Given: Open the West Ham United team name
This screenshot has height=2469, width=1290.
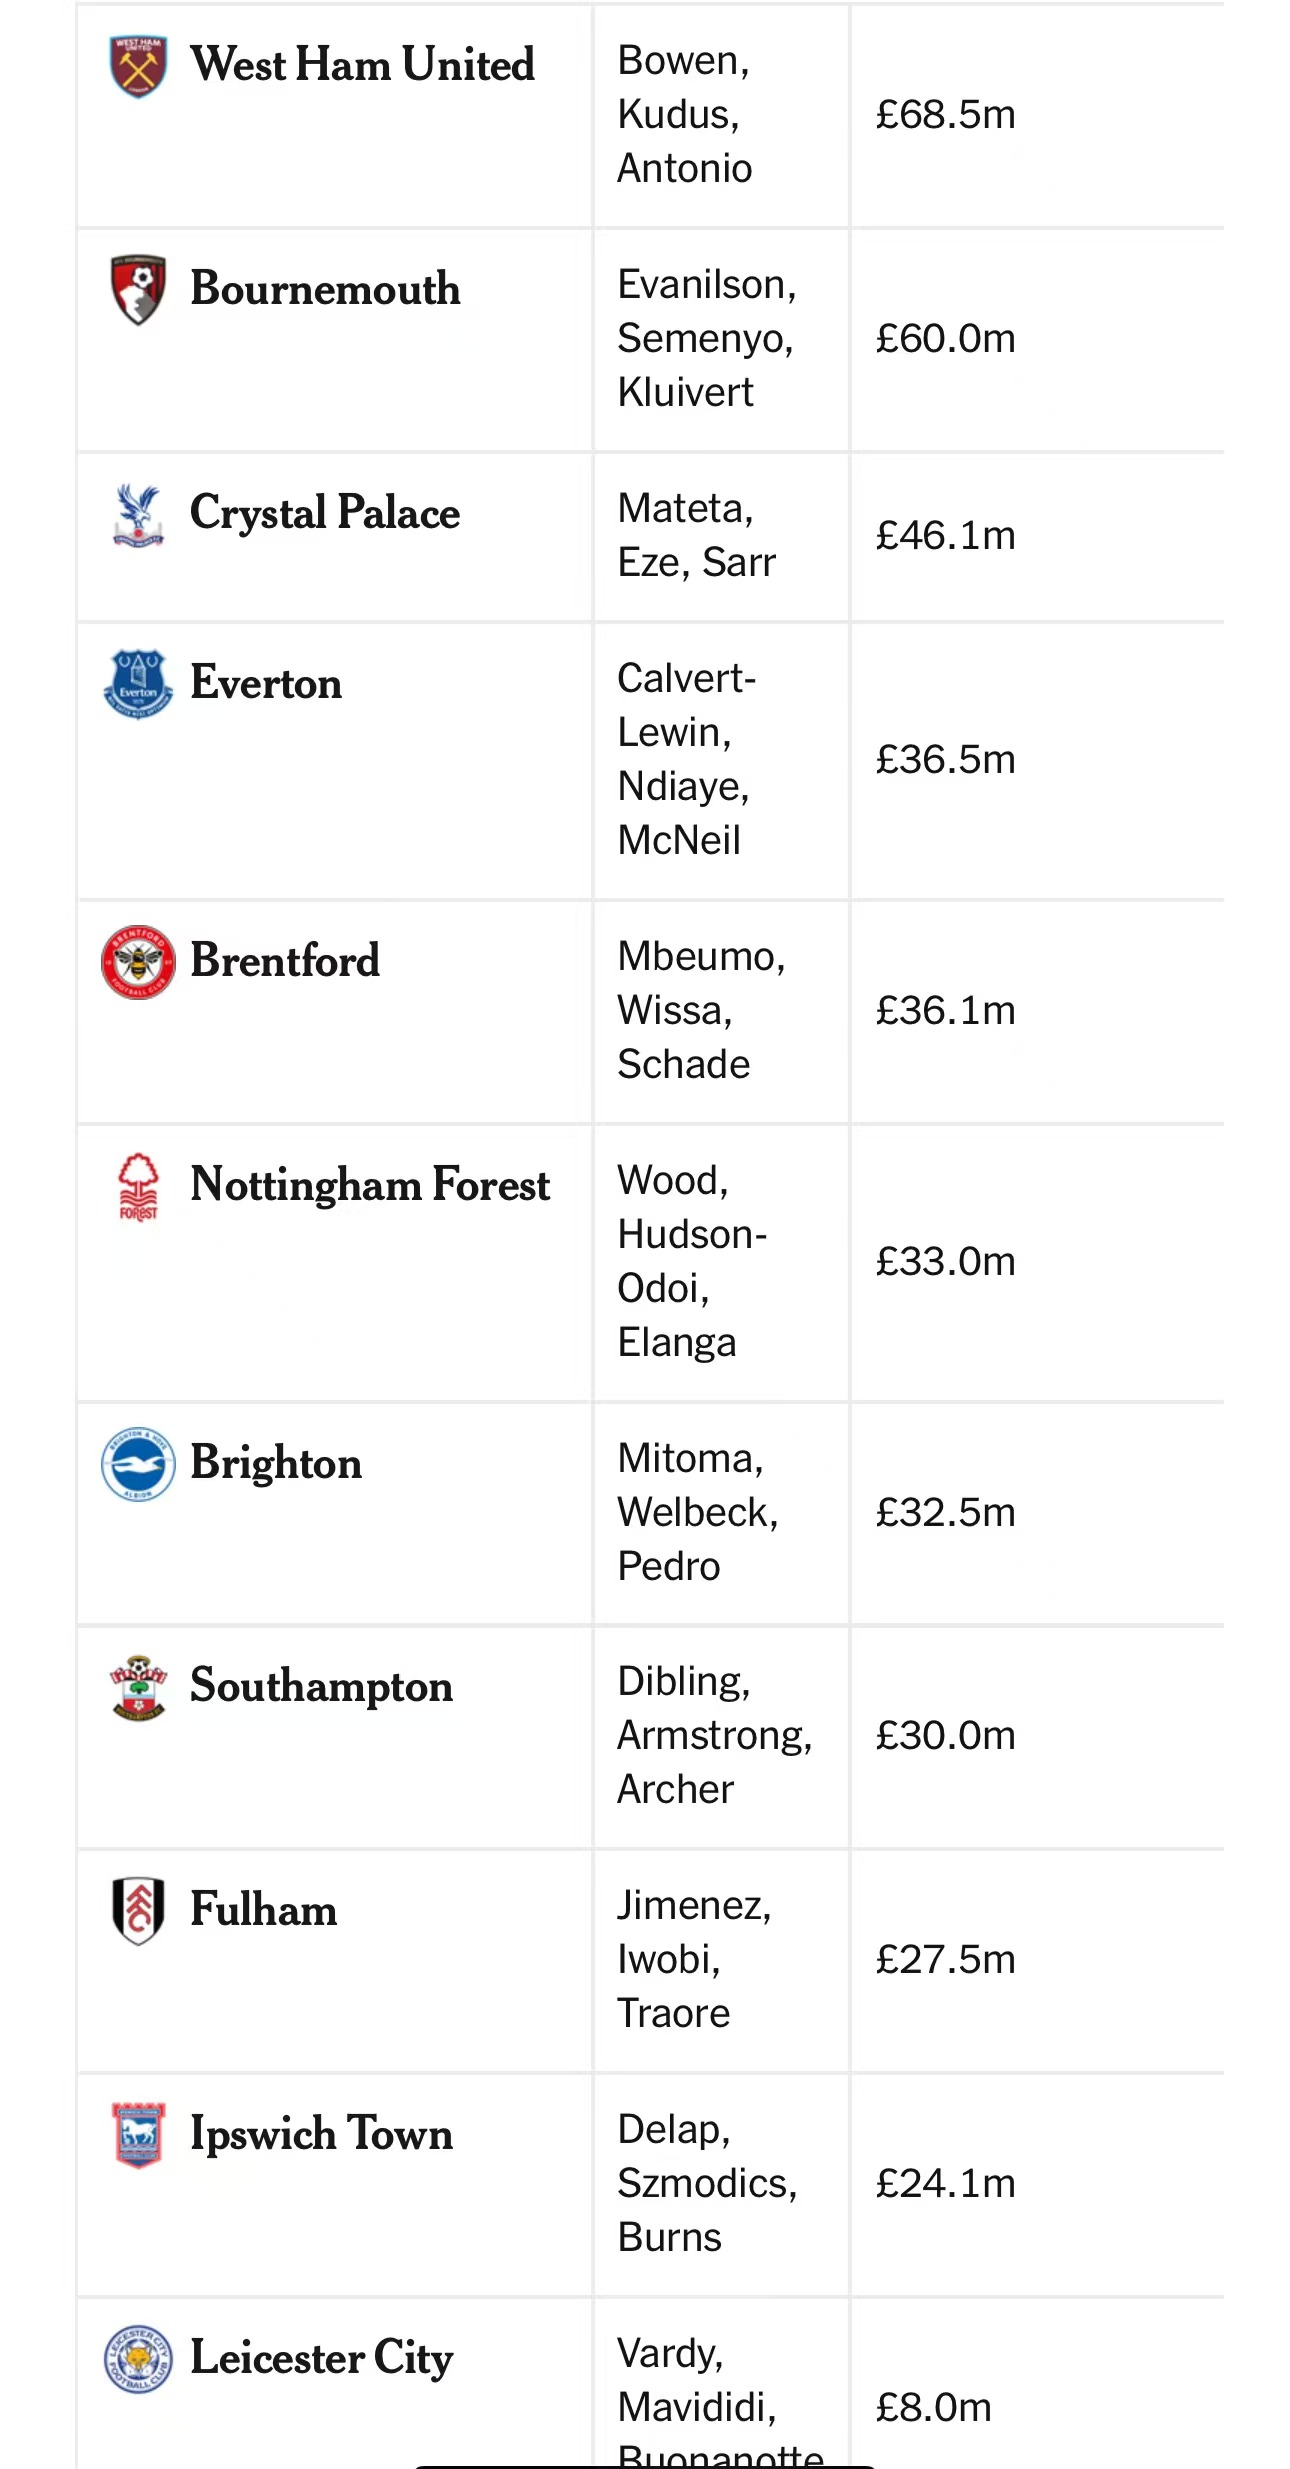Looking at the screenshot, I should tap(363, 65).
